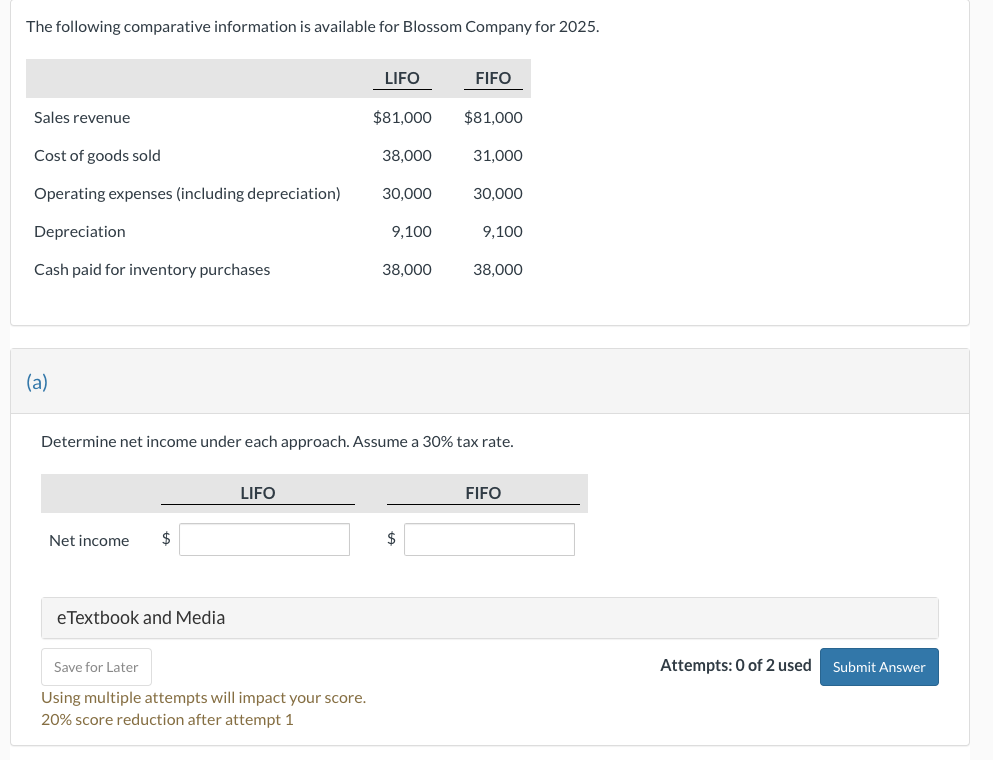Screen dimensions: 993x760
Task: Click the FIFO header in the data table
Action: [x=493, y=78]
